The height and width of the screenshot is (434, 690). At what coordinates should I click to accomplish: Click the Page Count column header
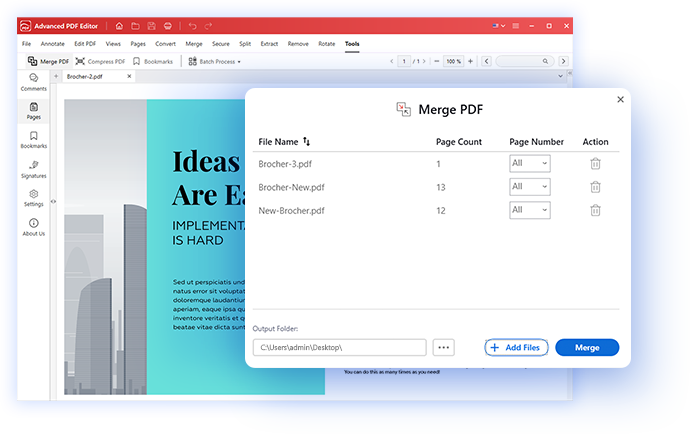459,142
